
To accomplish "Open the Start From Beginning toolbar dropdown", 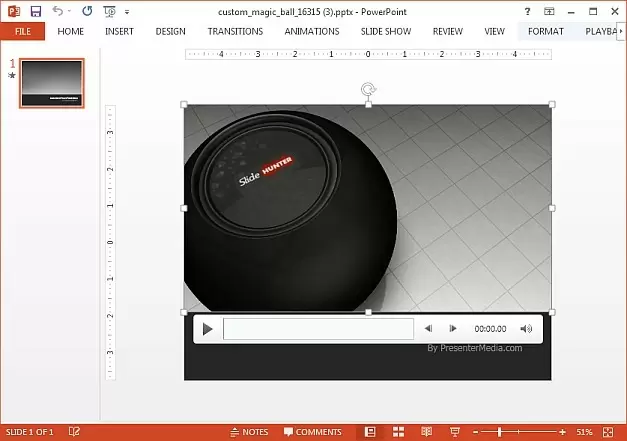I will [x=110, y=11].
